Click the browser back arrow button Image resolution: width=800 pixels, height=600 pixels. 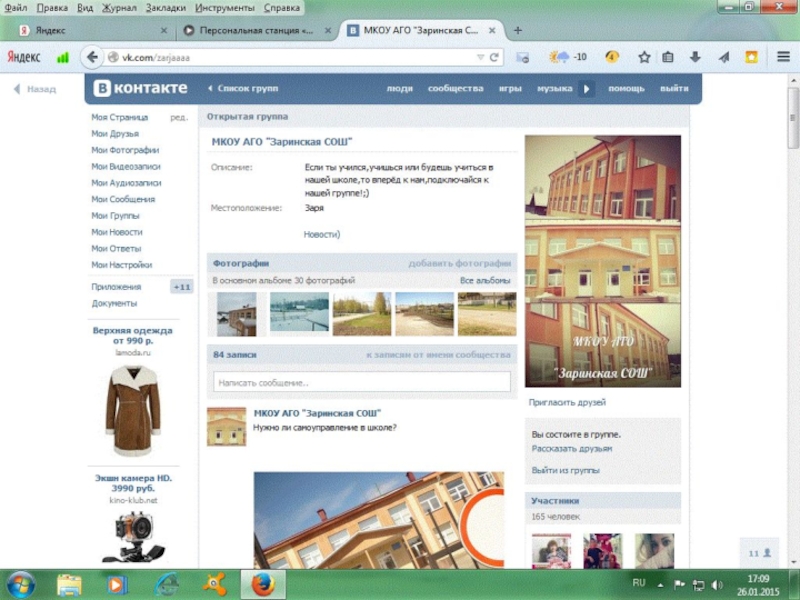click(x=92, y=57)
